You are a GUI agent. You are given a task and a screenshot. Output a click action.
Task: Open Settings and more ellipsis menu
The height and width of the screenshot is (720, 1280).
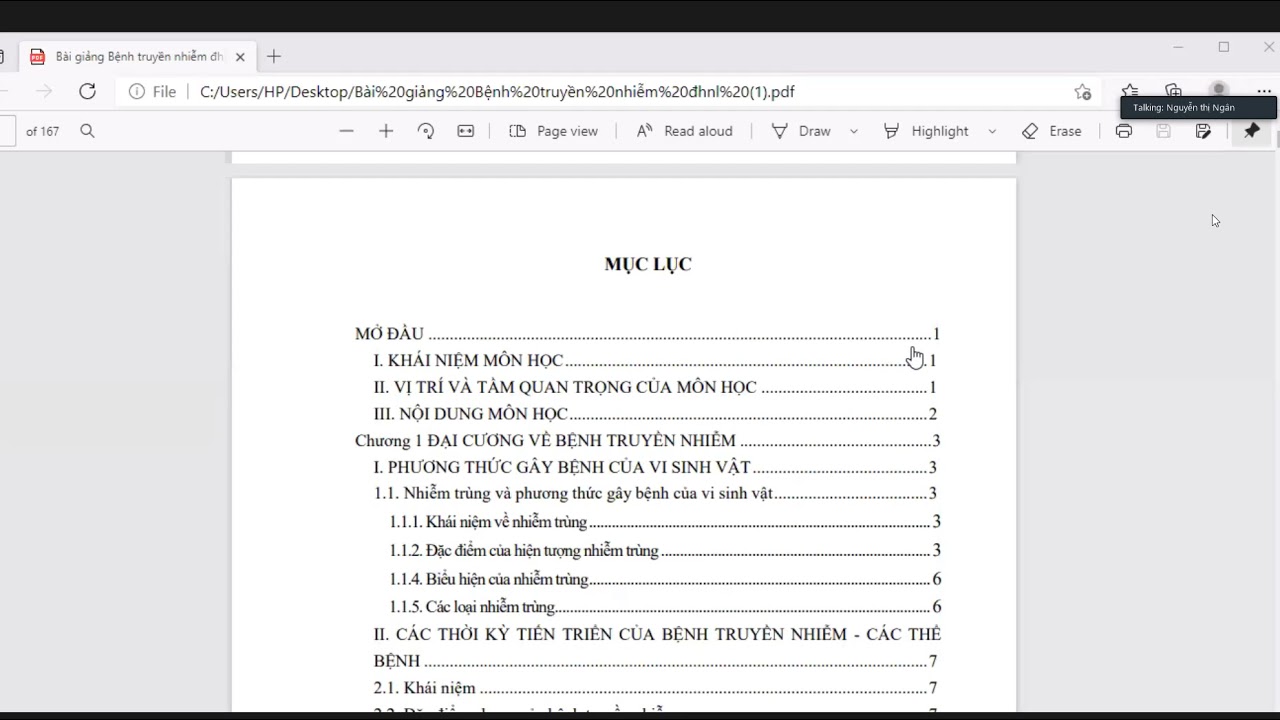[x=1264, y=91]
